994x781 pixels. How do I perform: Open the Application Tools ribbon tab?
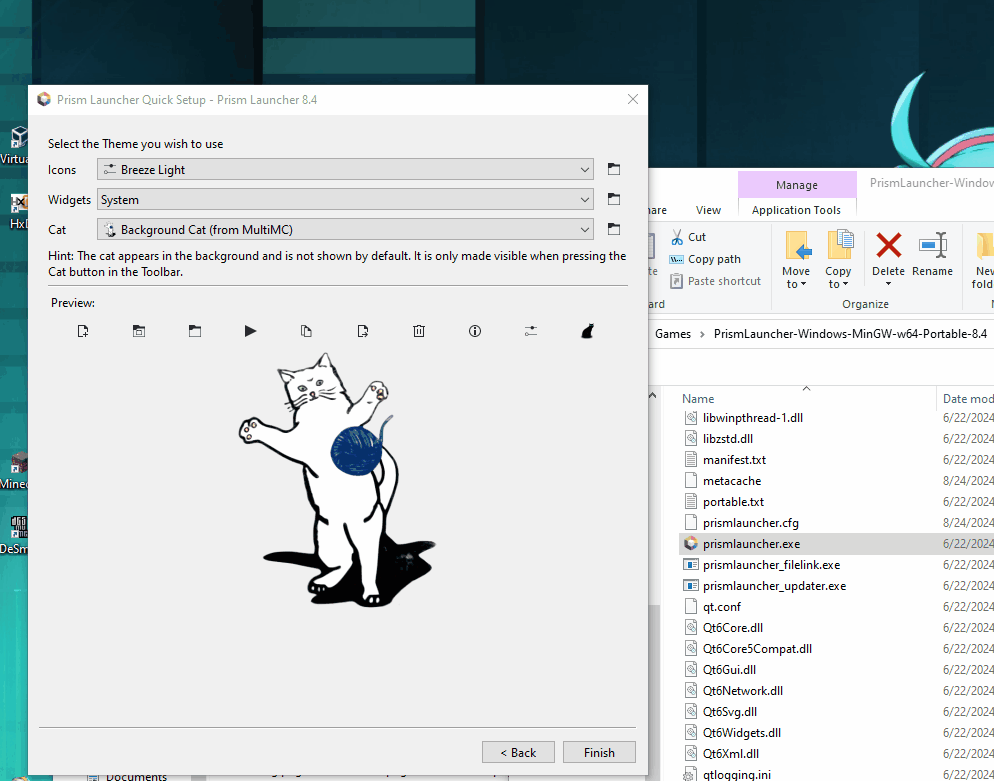click(x=796, y=210)
